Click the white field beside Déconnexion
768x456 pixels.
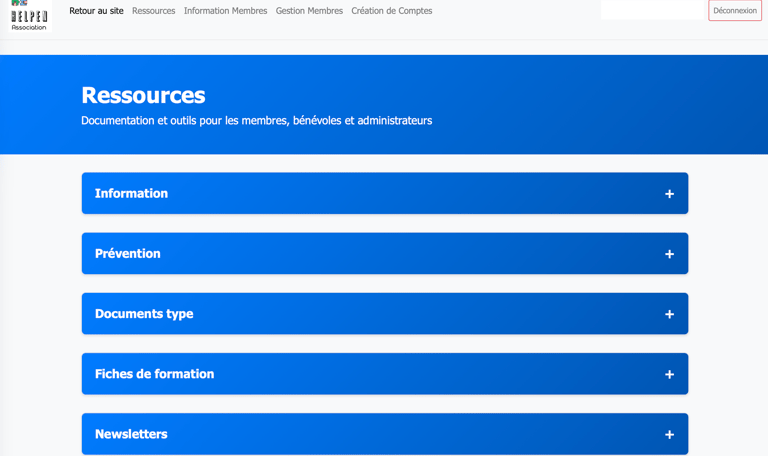click(x=652, y=10)
